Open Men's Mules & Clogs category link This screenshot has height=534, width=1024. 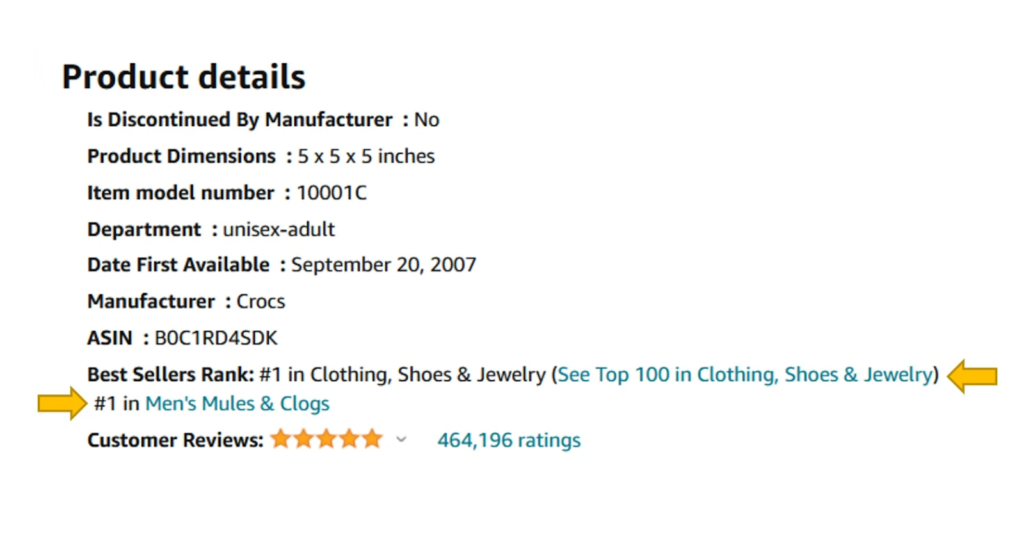pos(237,403)
